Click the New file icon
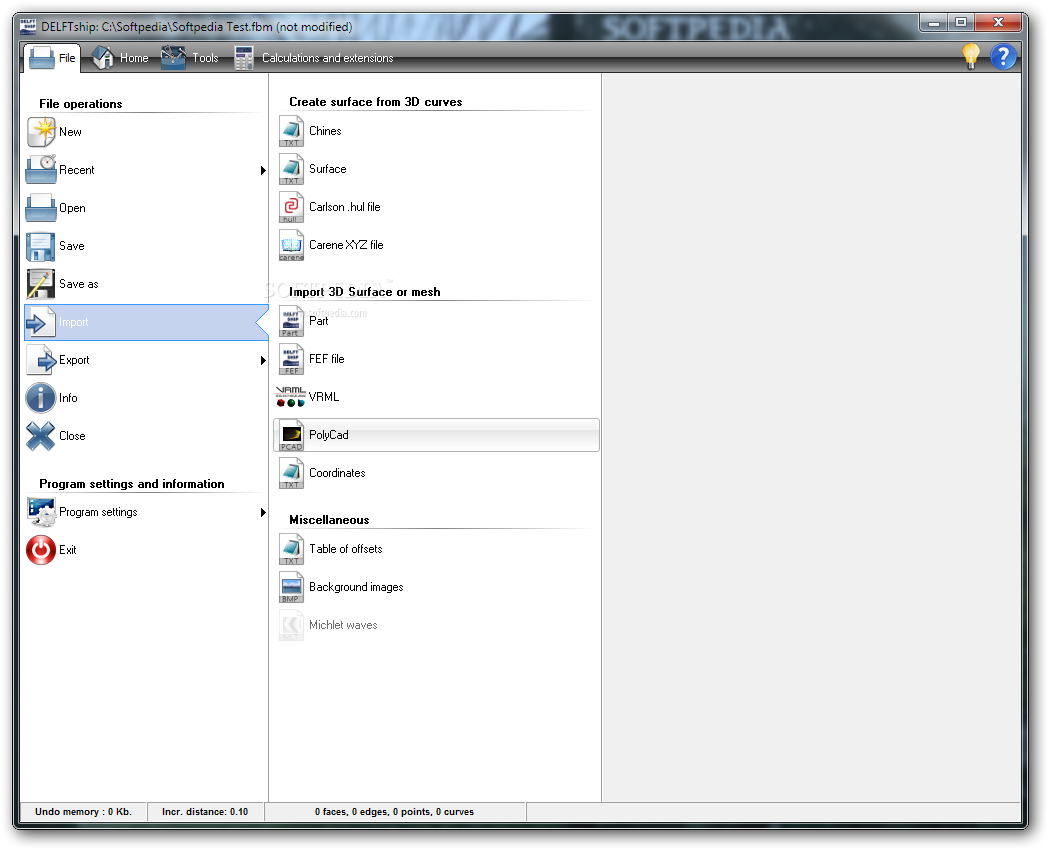1049x850 pixels. click(41, 132)
